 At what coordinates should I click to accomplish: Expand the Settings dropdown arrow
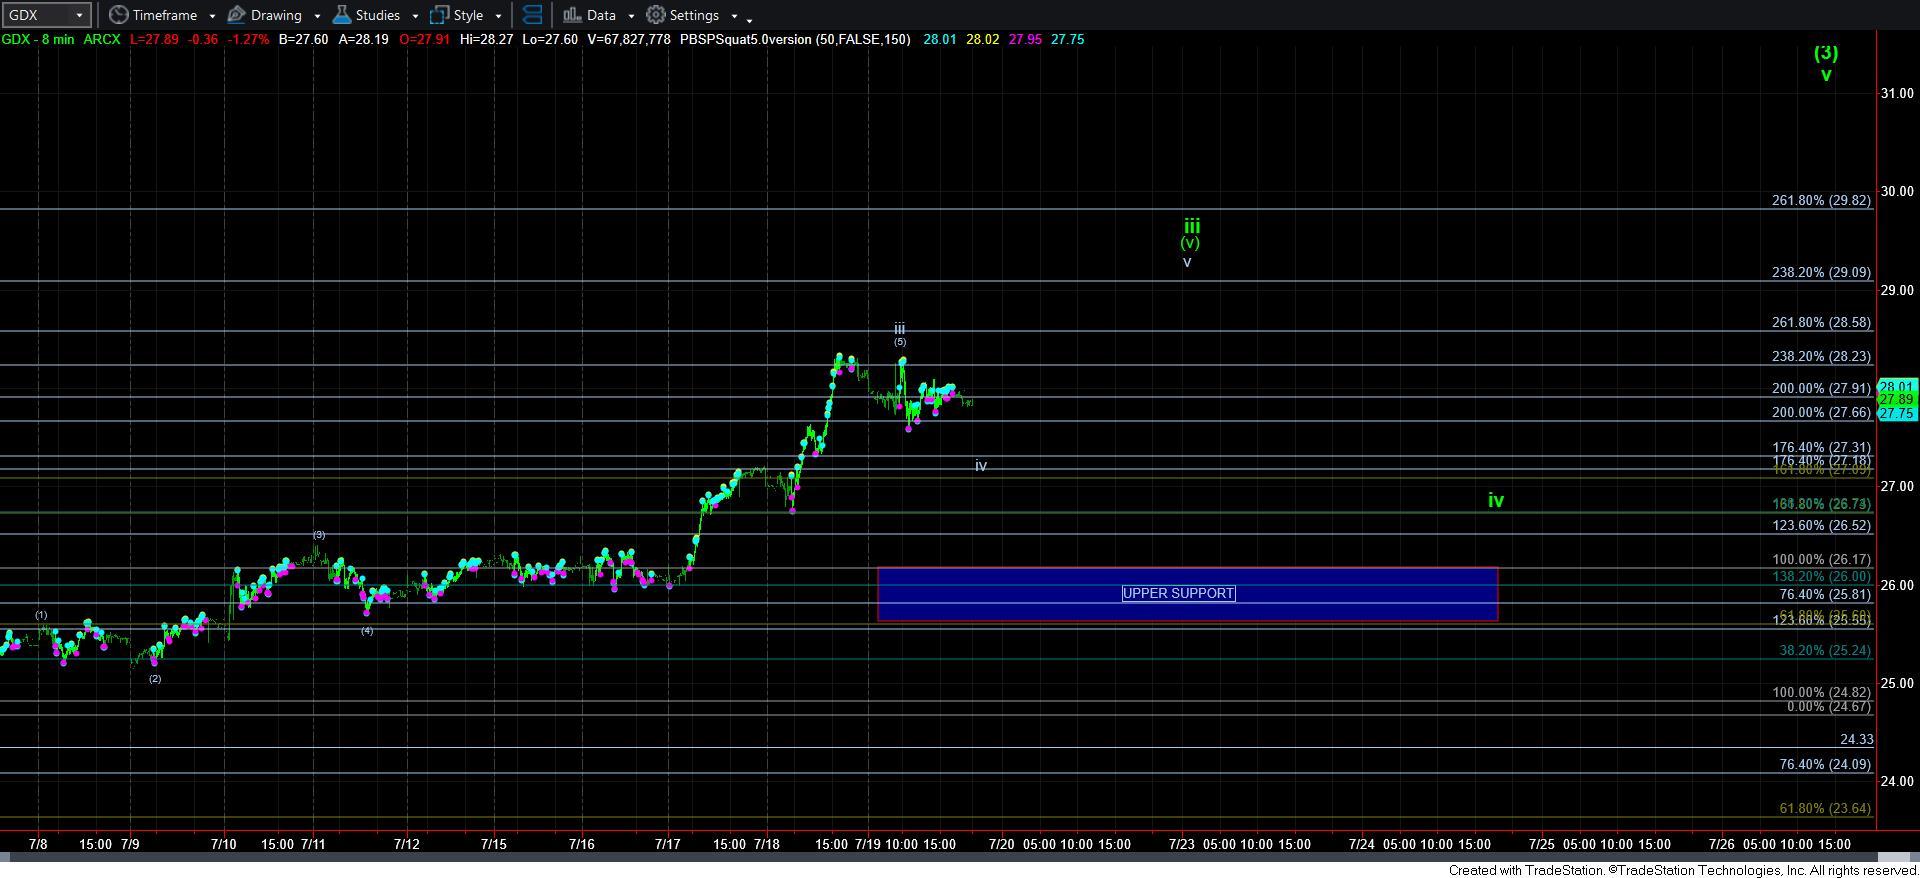[x=734, y=16]
